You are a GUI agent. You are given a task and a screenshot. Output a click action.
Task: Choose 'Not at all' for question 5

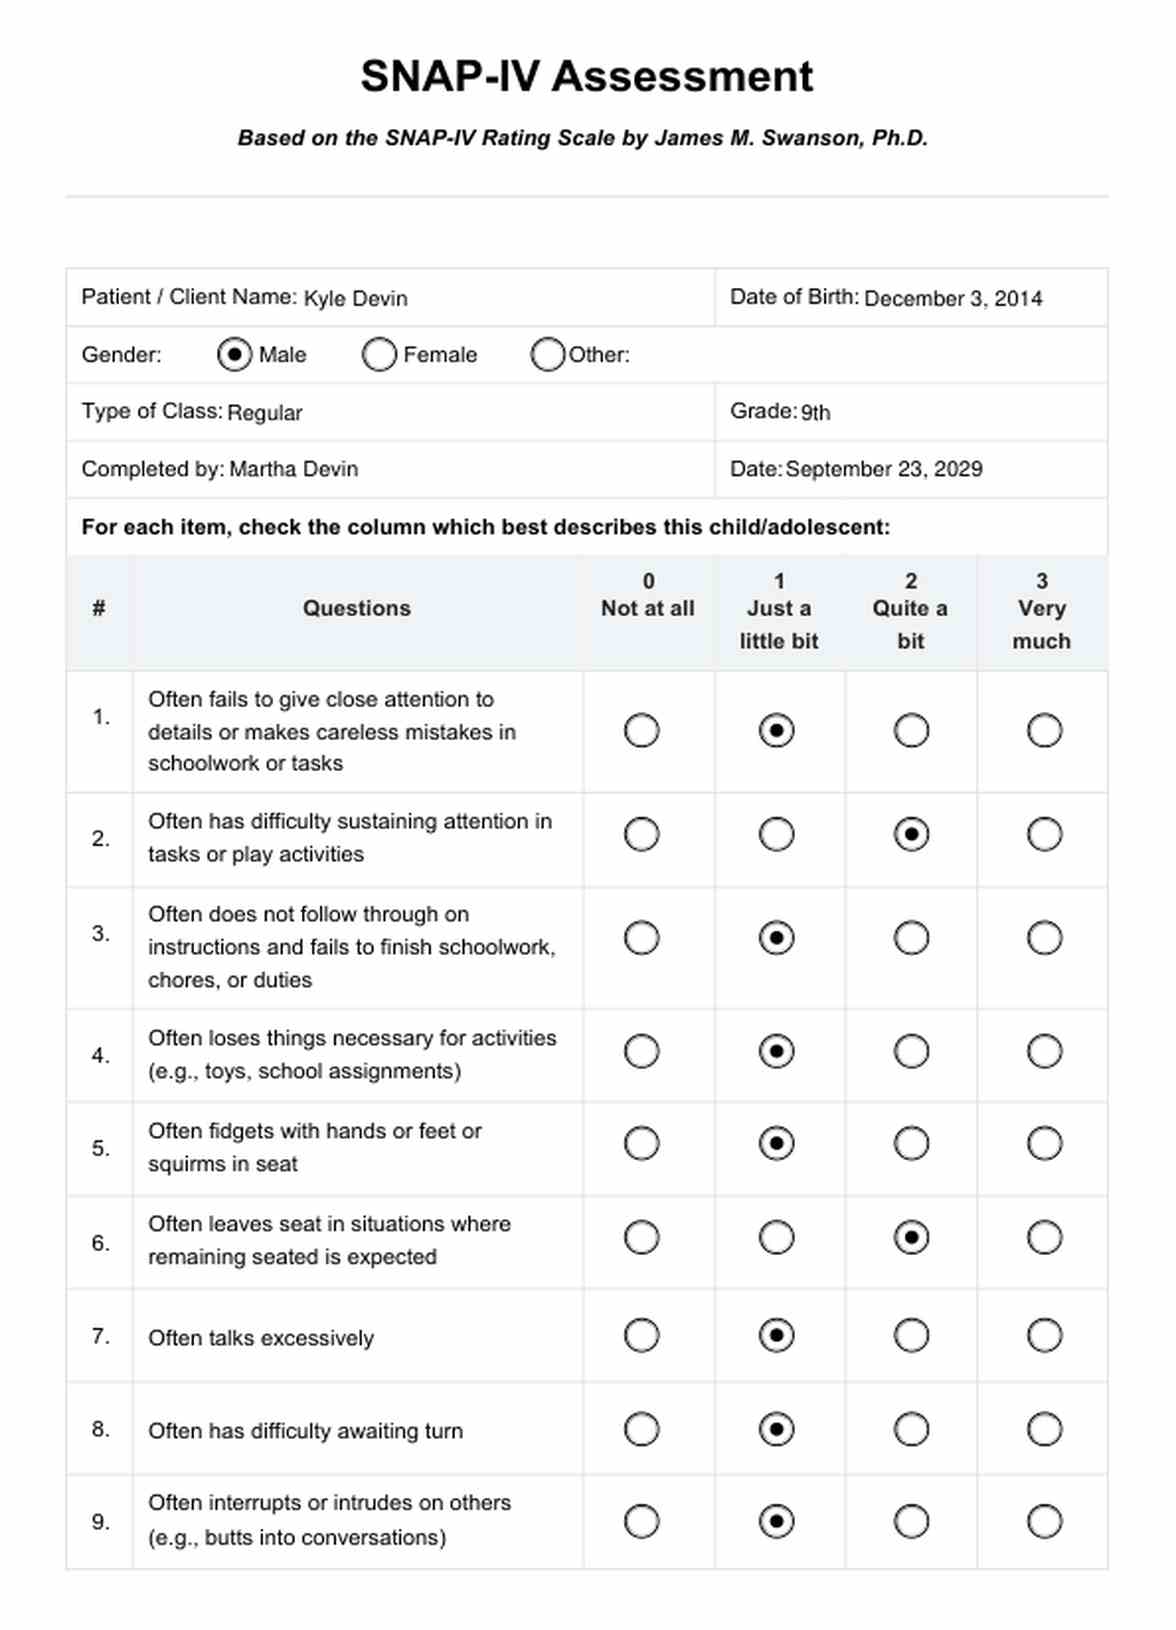pos(641,1143)
